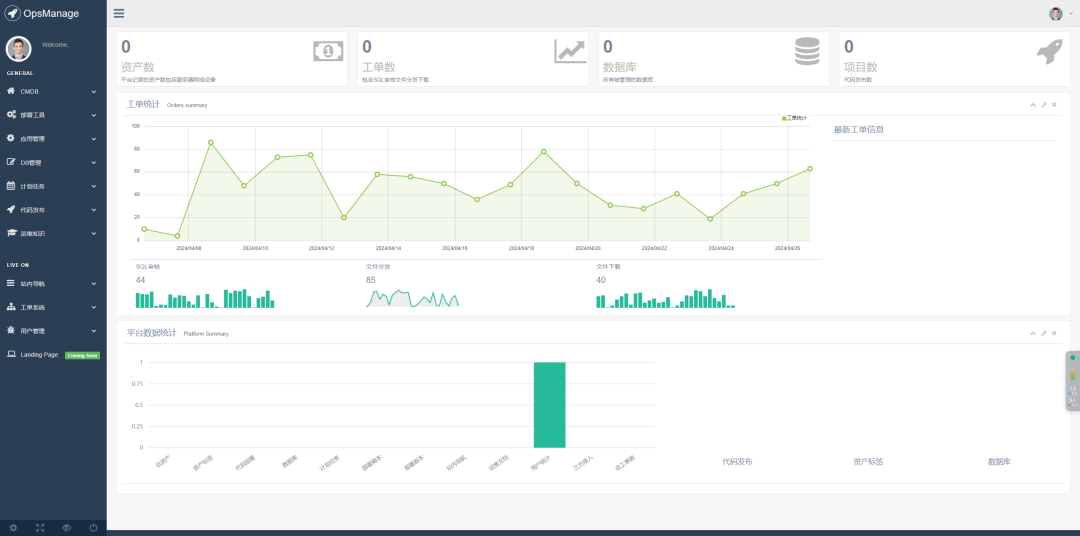This screenshot has width=1080, height=536.
Task: Open the user dropdown arrow at top right
Action: (1070, 13)
